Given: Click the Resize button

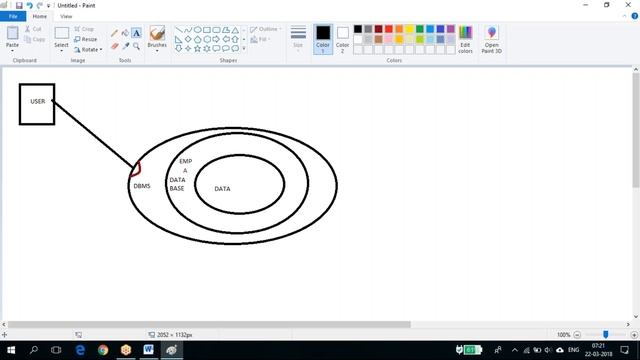Looking at the screenshot, I should [86, 39].
